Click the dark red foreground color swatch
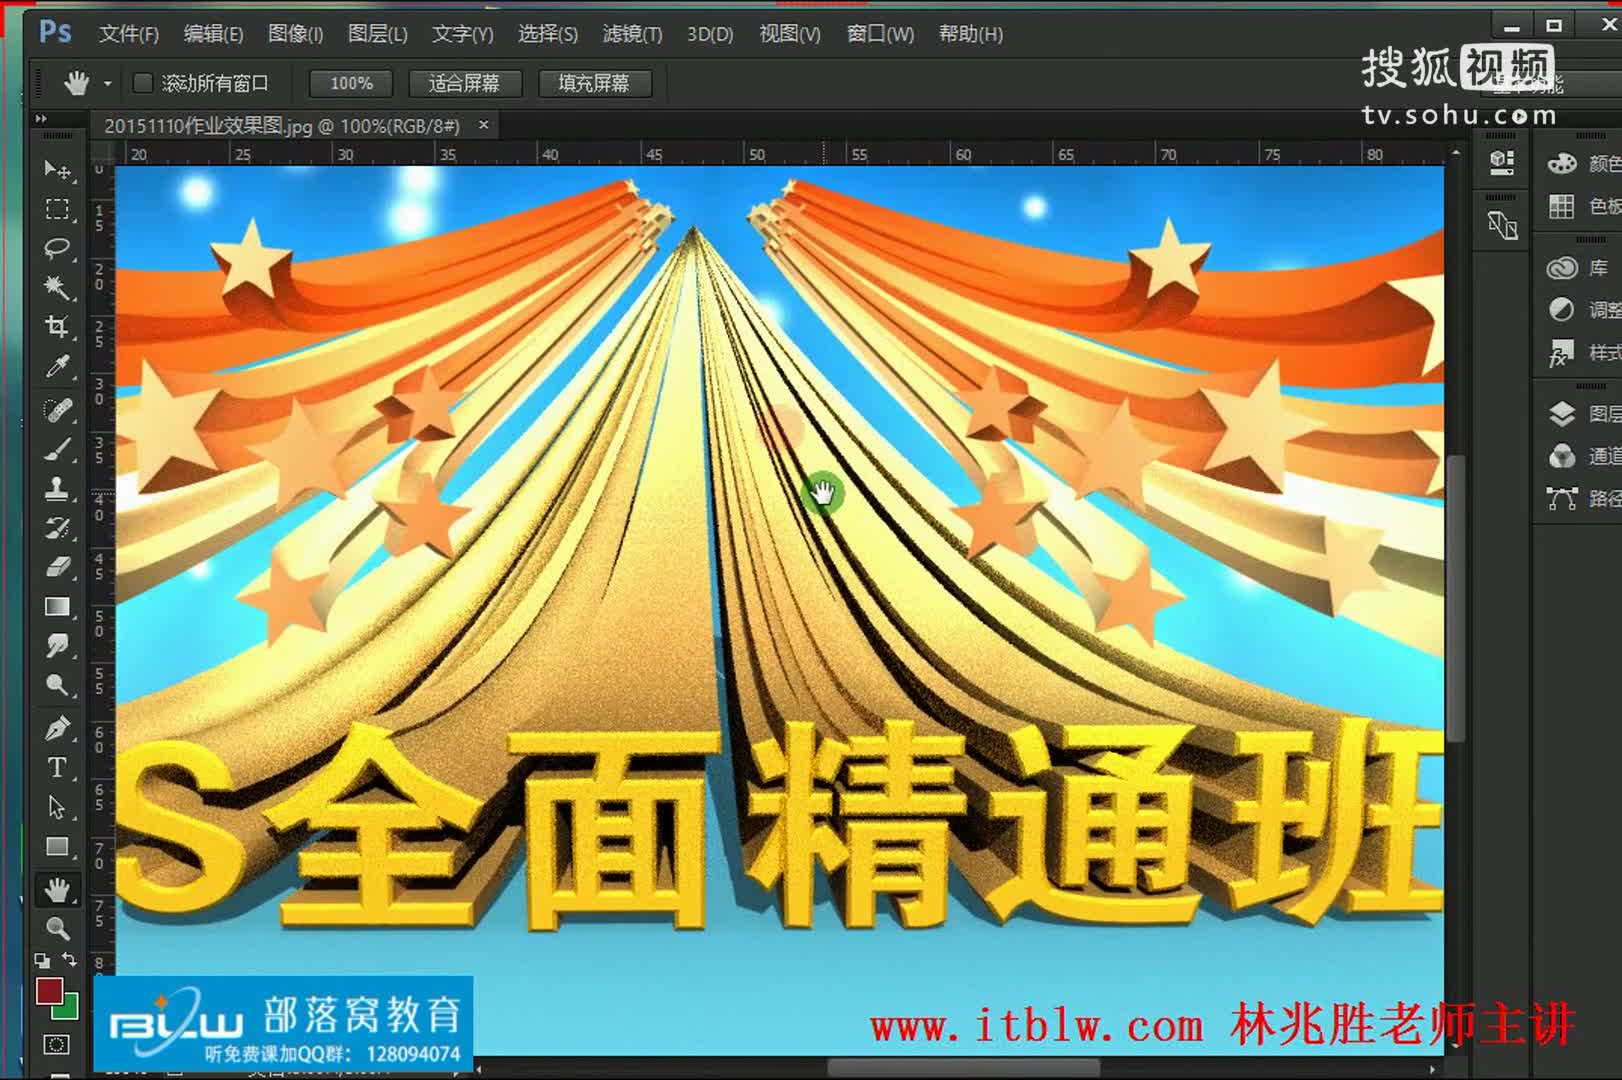1622x1080 pixels. pyautogui.click(x=48, y=991)
